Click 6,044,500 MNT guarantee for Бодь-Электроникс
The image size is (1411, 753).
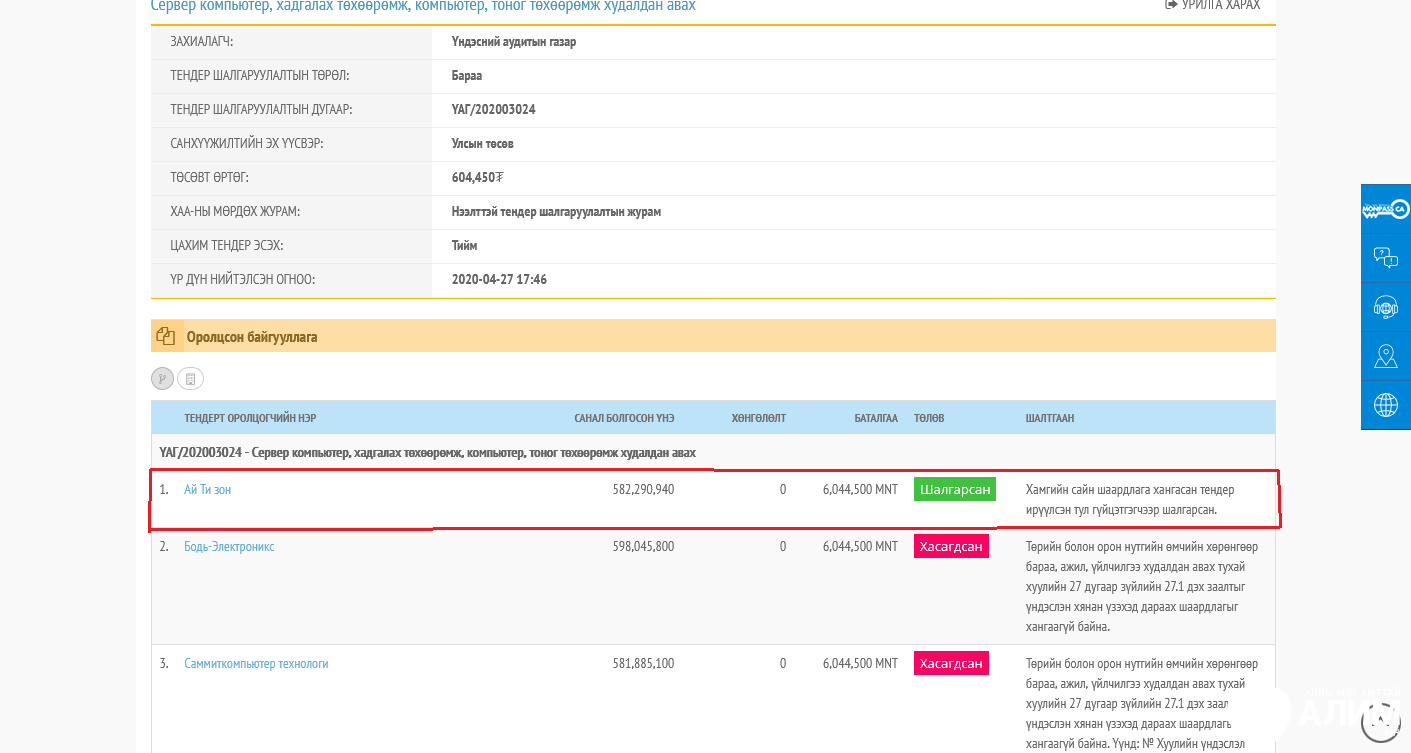pos(860,547)
